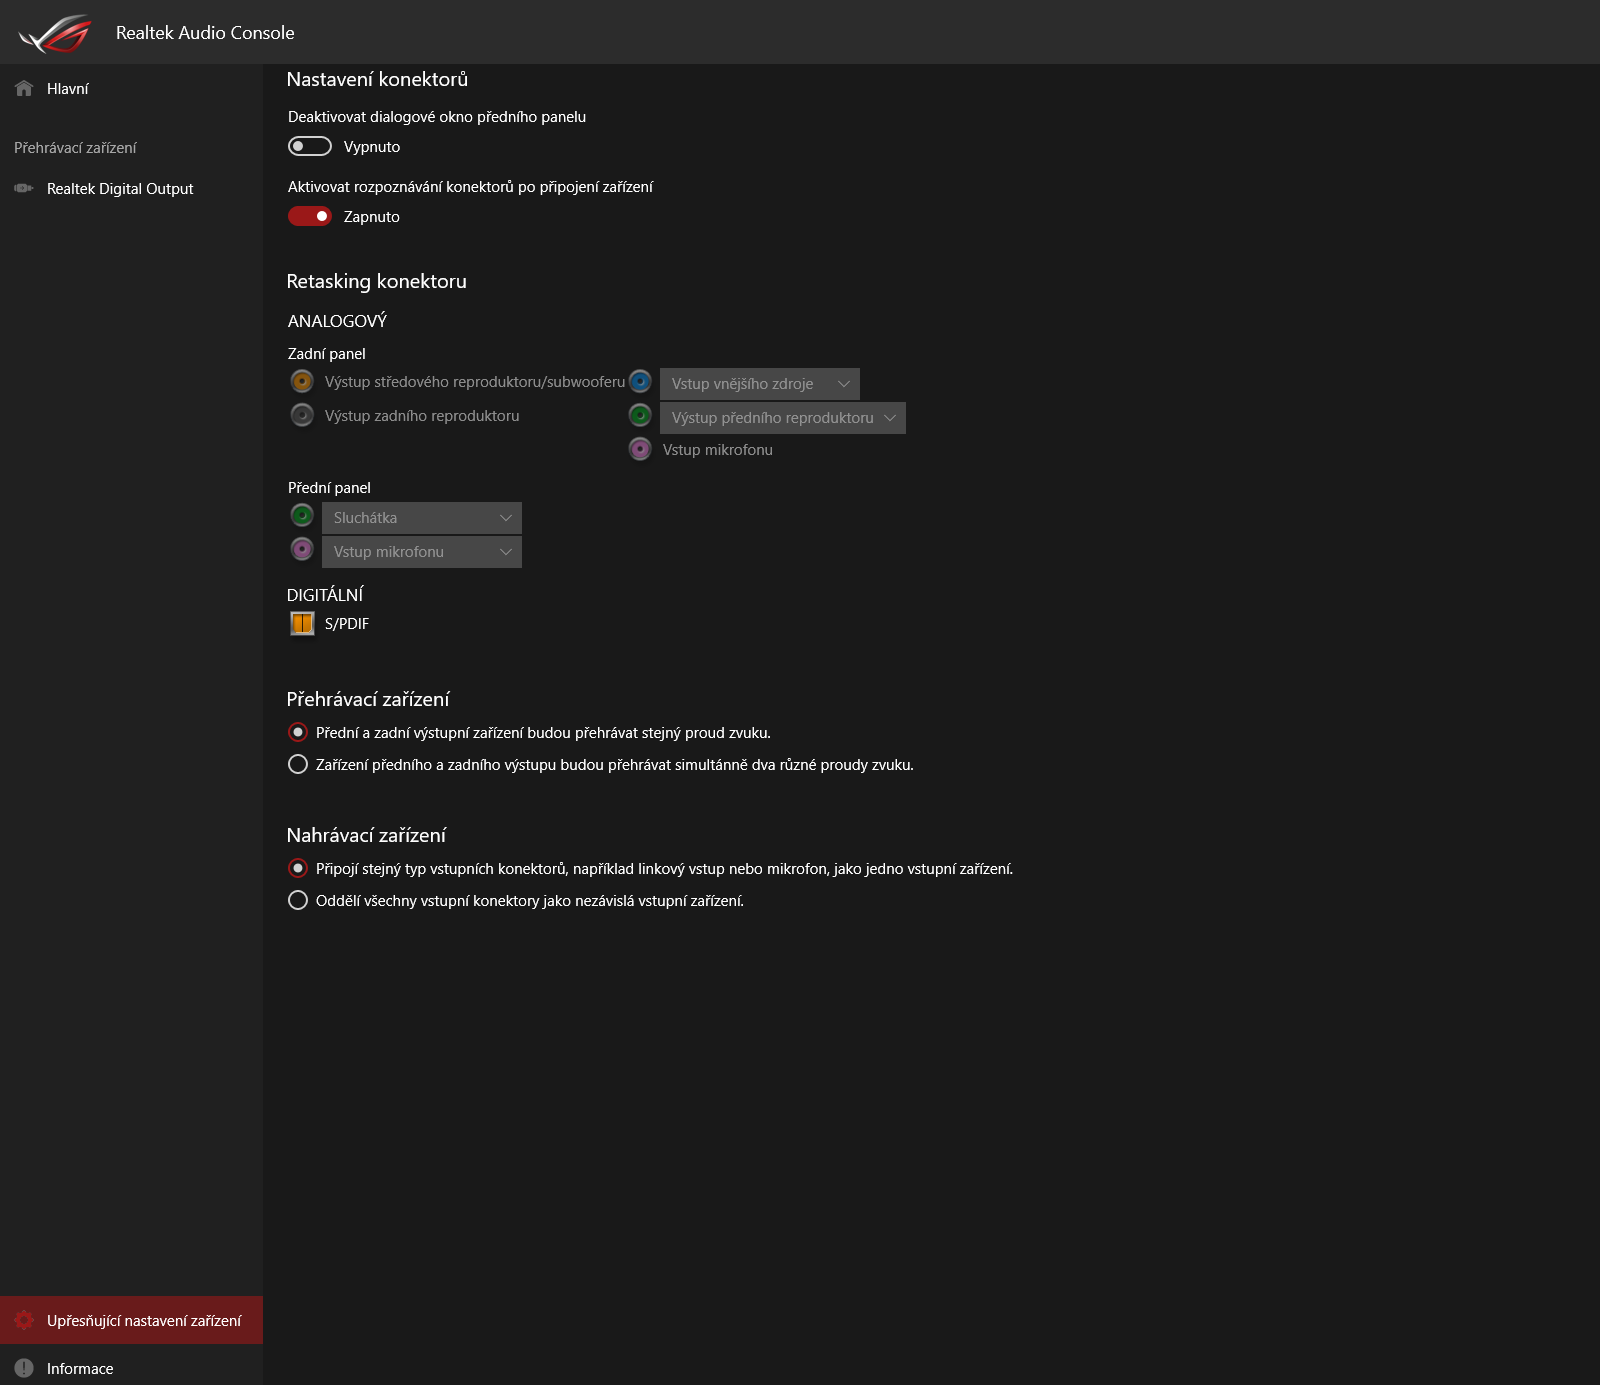This screenshot has width=1600, height=1385.
Task: Click the ANALOGOVÝ section label
Action: [337, 321]
